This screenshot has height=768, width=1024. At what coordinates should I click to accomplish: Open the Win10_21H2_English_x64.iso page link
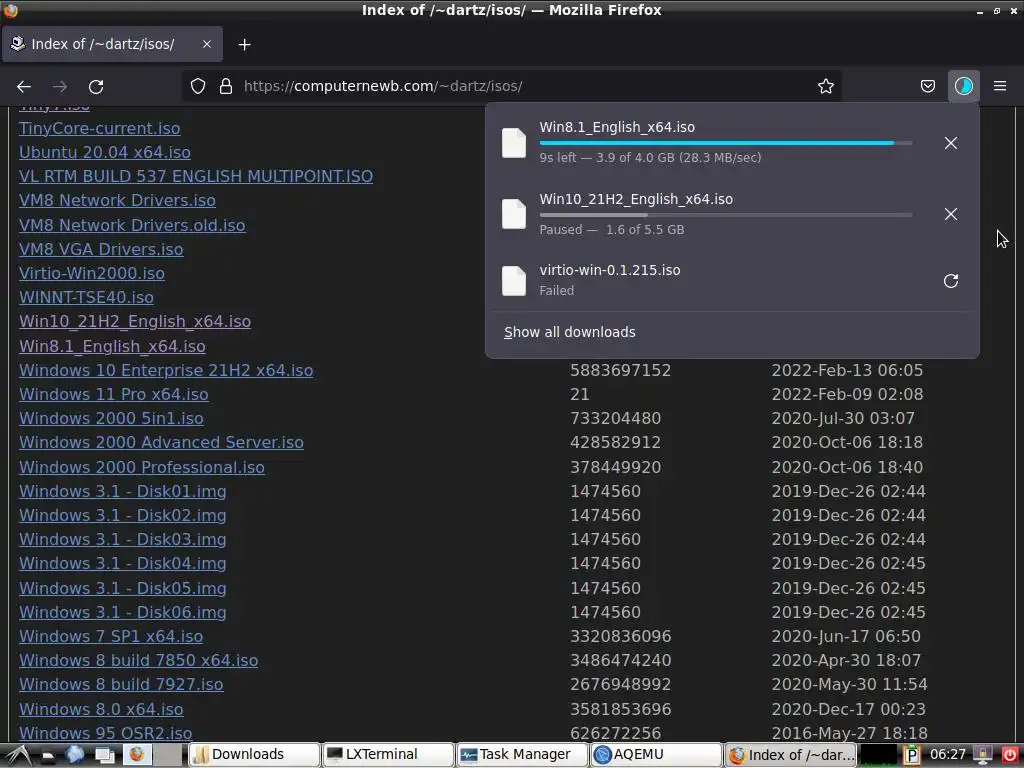[x=135, y=322]
